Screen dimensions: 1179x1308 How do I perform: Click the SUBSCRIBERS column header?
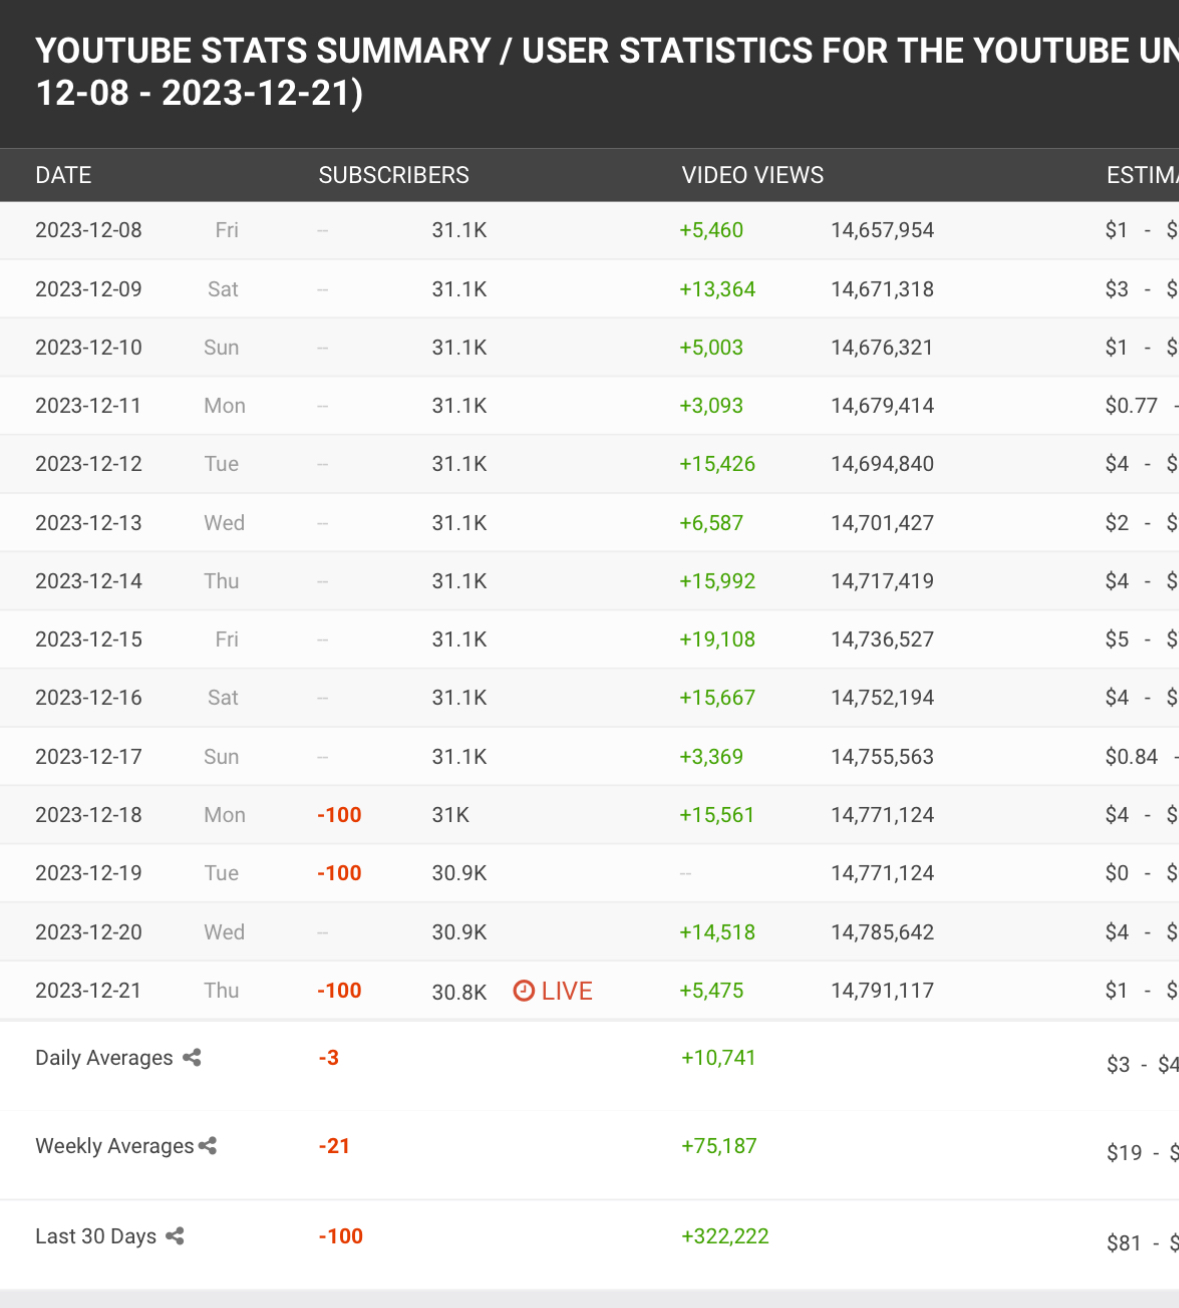tap(394, 175)
